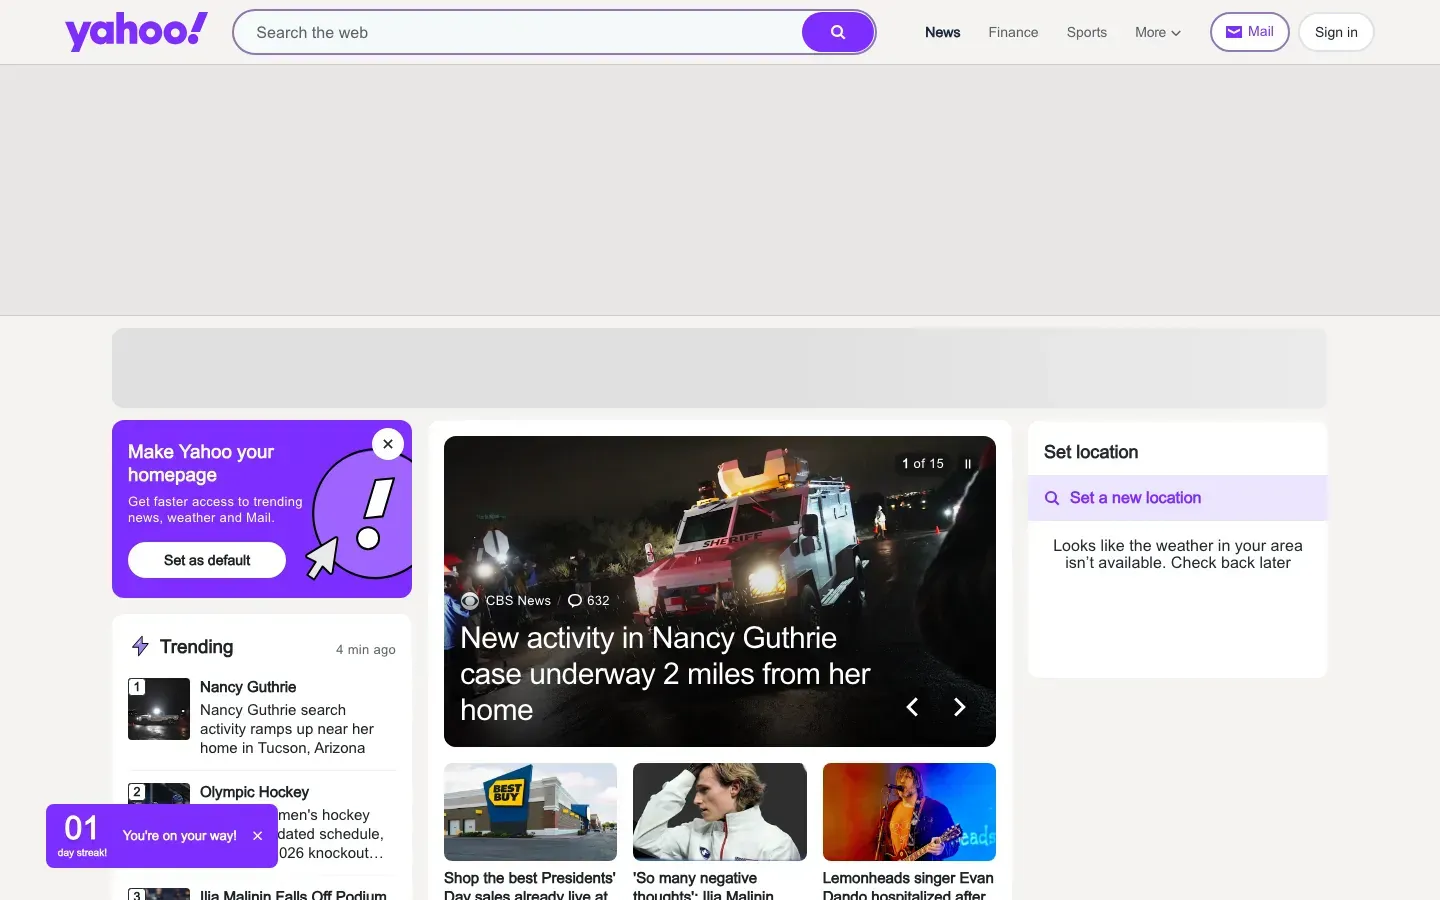Screen dimensions: 1440x900
Task: Click the Sign in button
Action: pyautogui.click(x=1335, y=31)
